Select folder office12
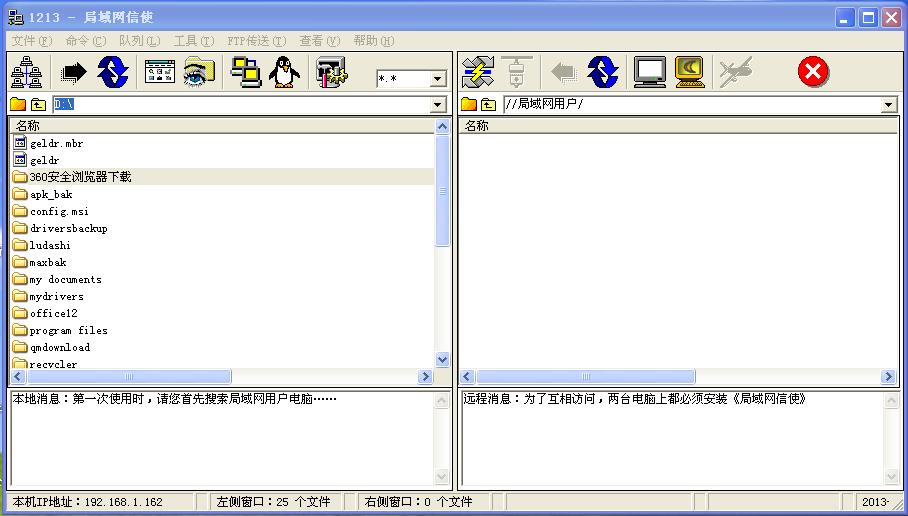 coord(53,313)
